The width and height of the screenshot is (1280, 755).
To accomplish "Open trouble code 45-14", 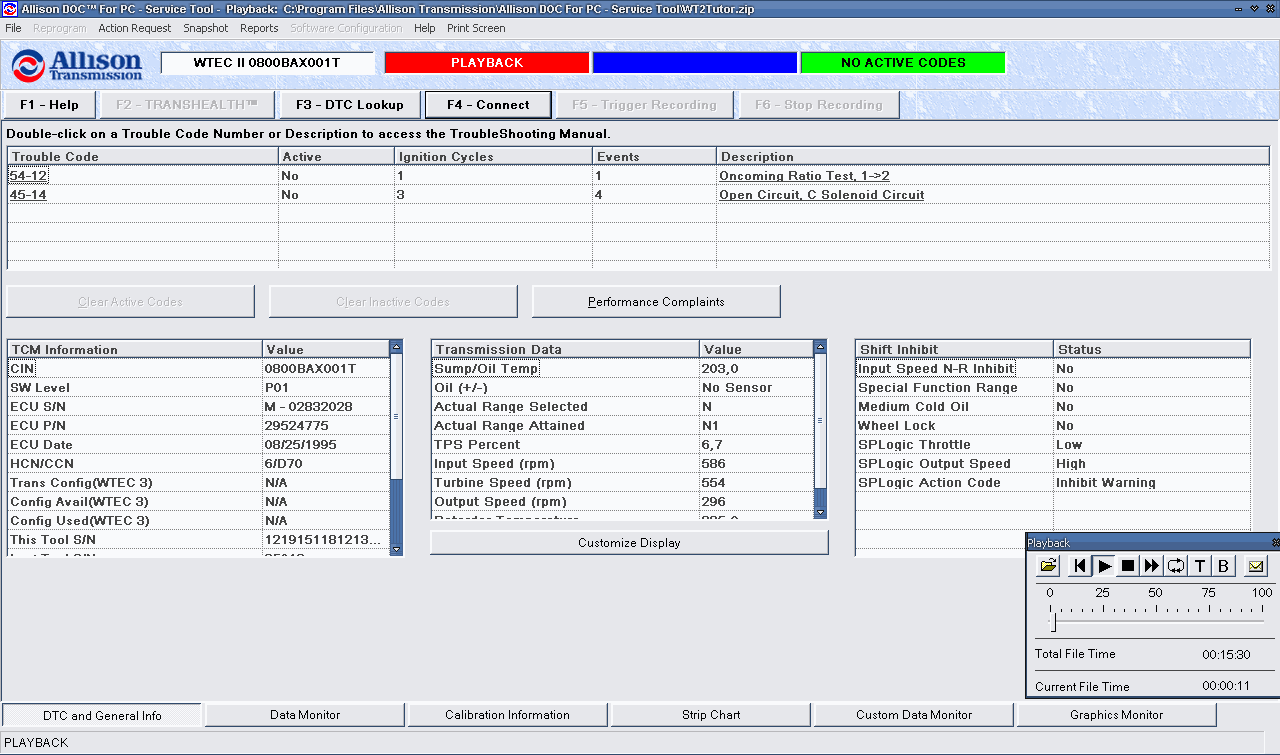I will (x=28, y=195).
